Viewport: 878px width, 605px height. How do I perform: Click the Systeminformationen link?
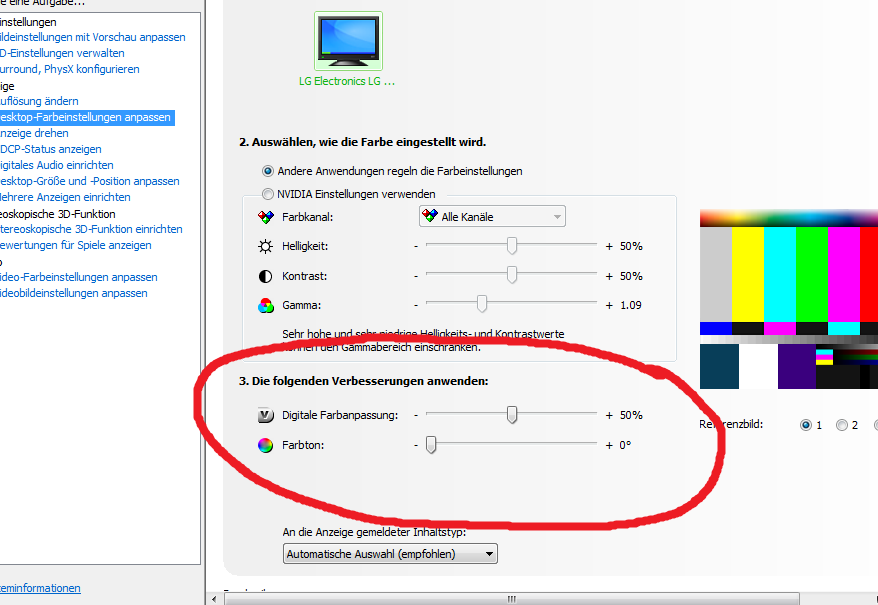40,588
